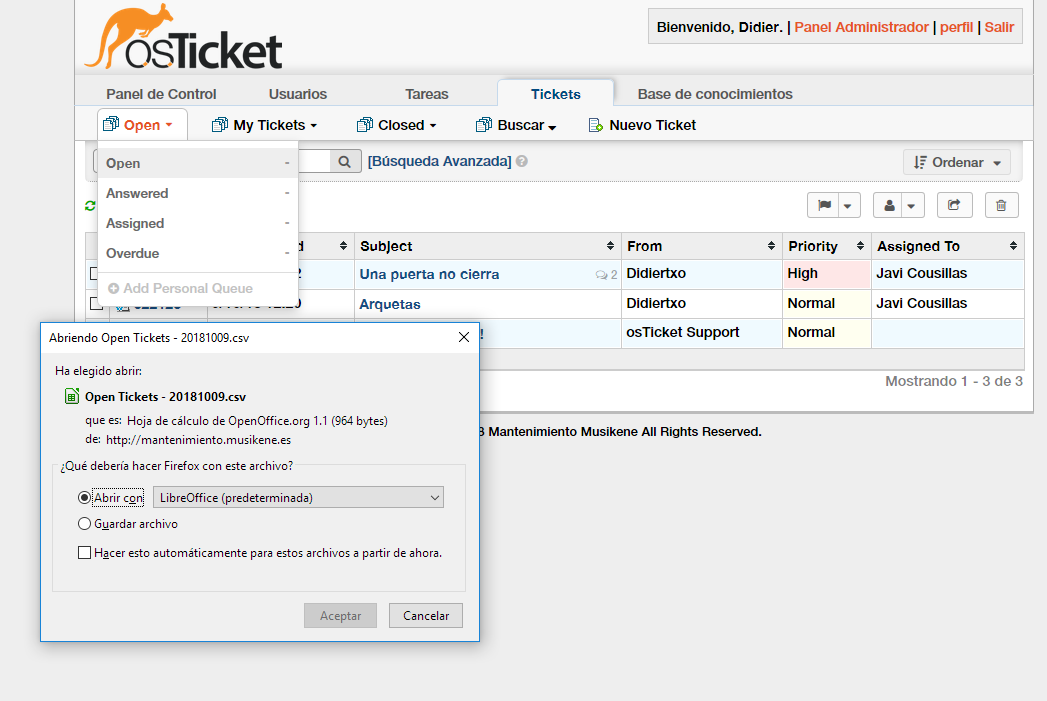
Task: Click the Cancelar button in the dialog
Action: (x=425, y=615)
